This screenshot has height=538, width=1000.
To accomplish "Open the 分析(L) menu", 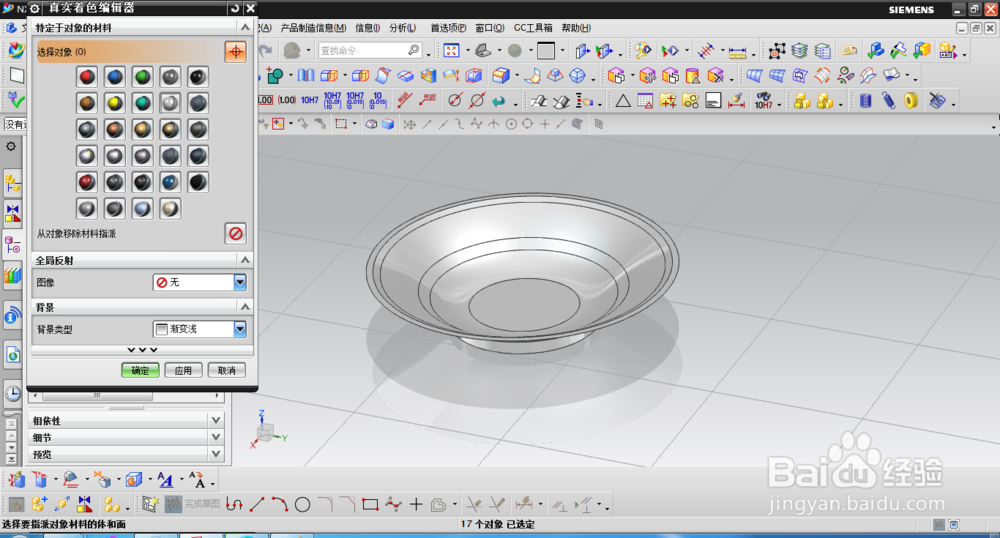I will [402, 28].
